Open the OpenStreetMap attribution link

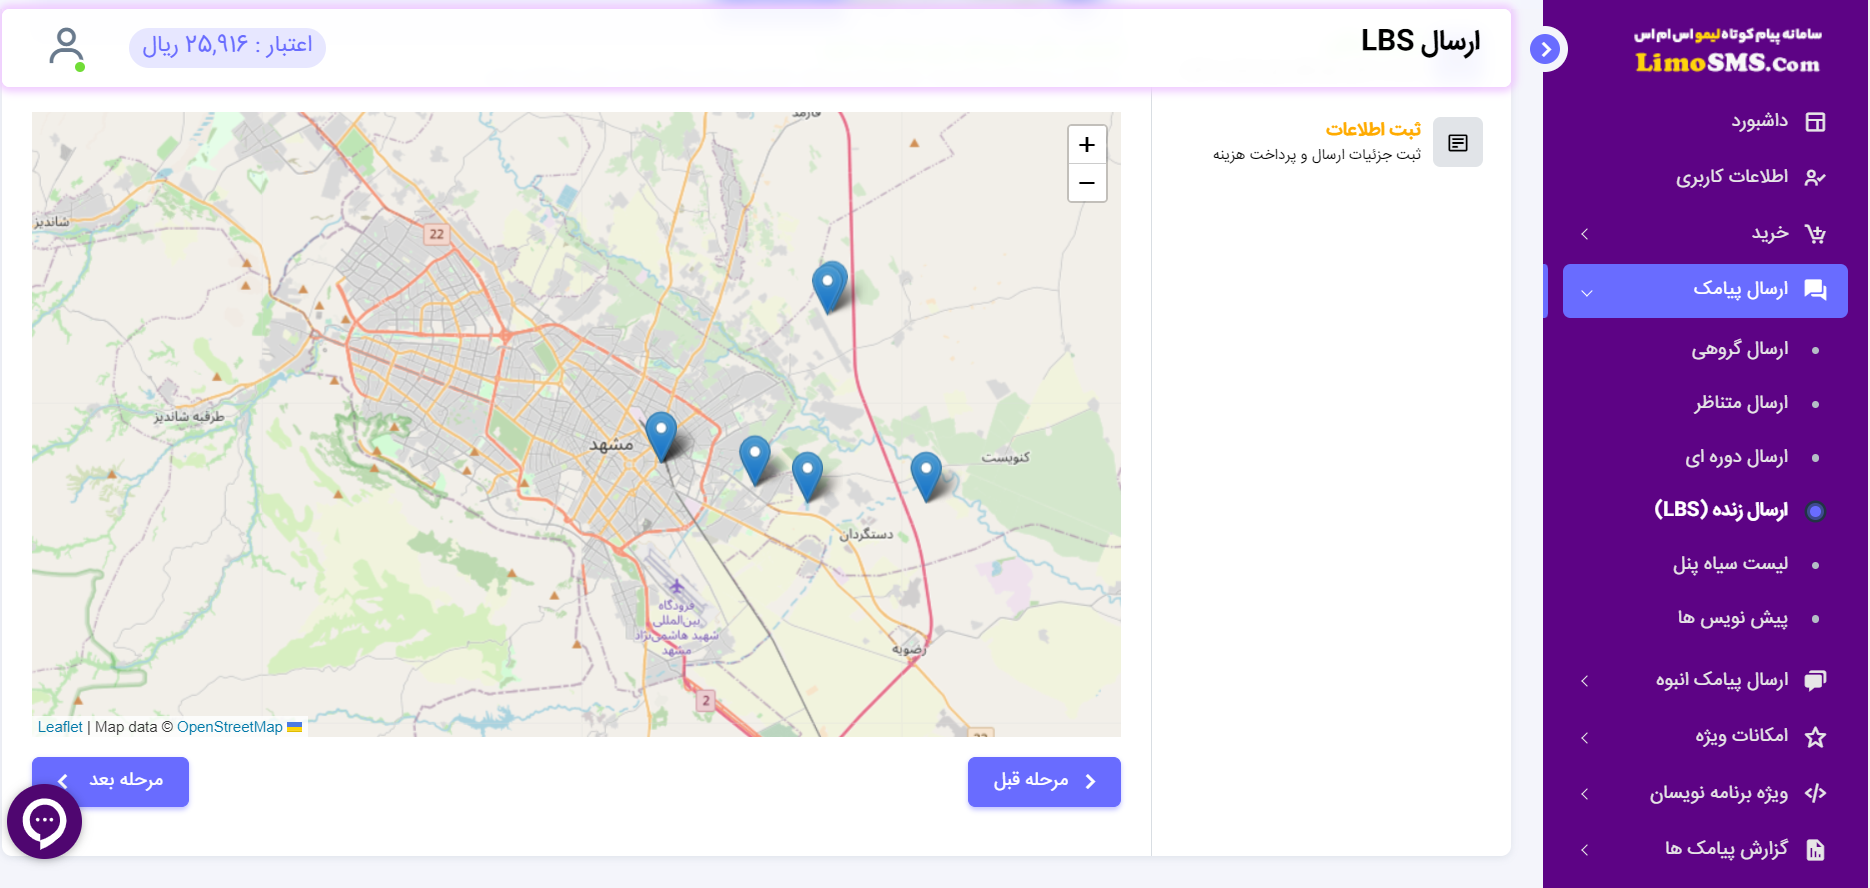230,727
